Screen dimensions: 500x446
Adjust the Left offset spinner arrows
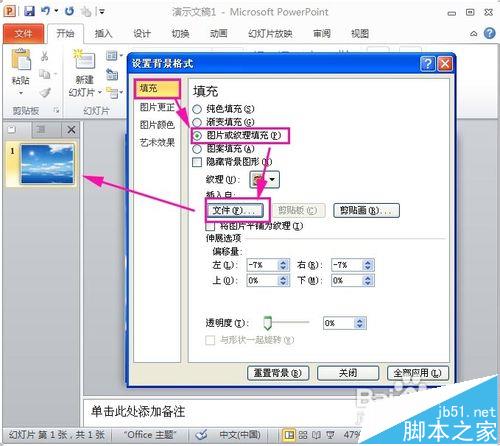point(283,265)
